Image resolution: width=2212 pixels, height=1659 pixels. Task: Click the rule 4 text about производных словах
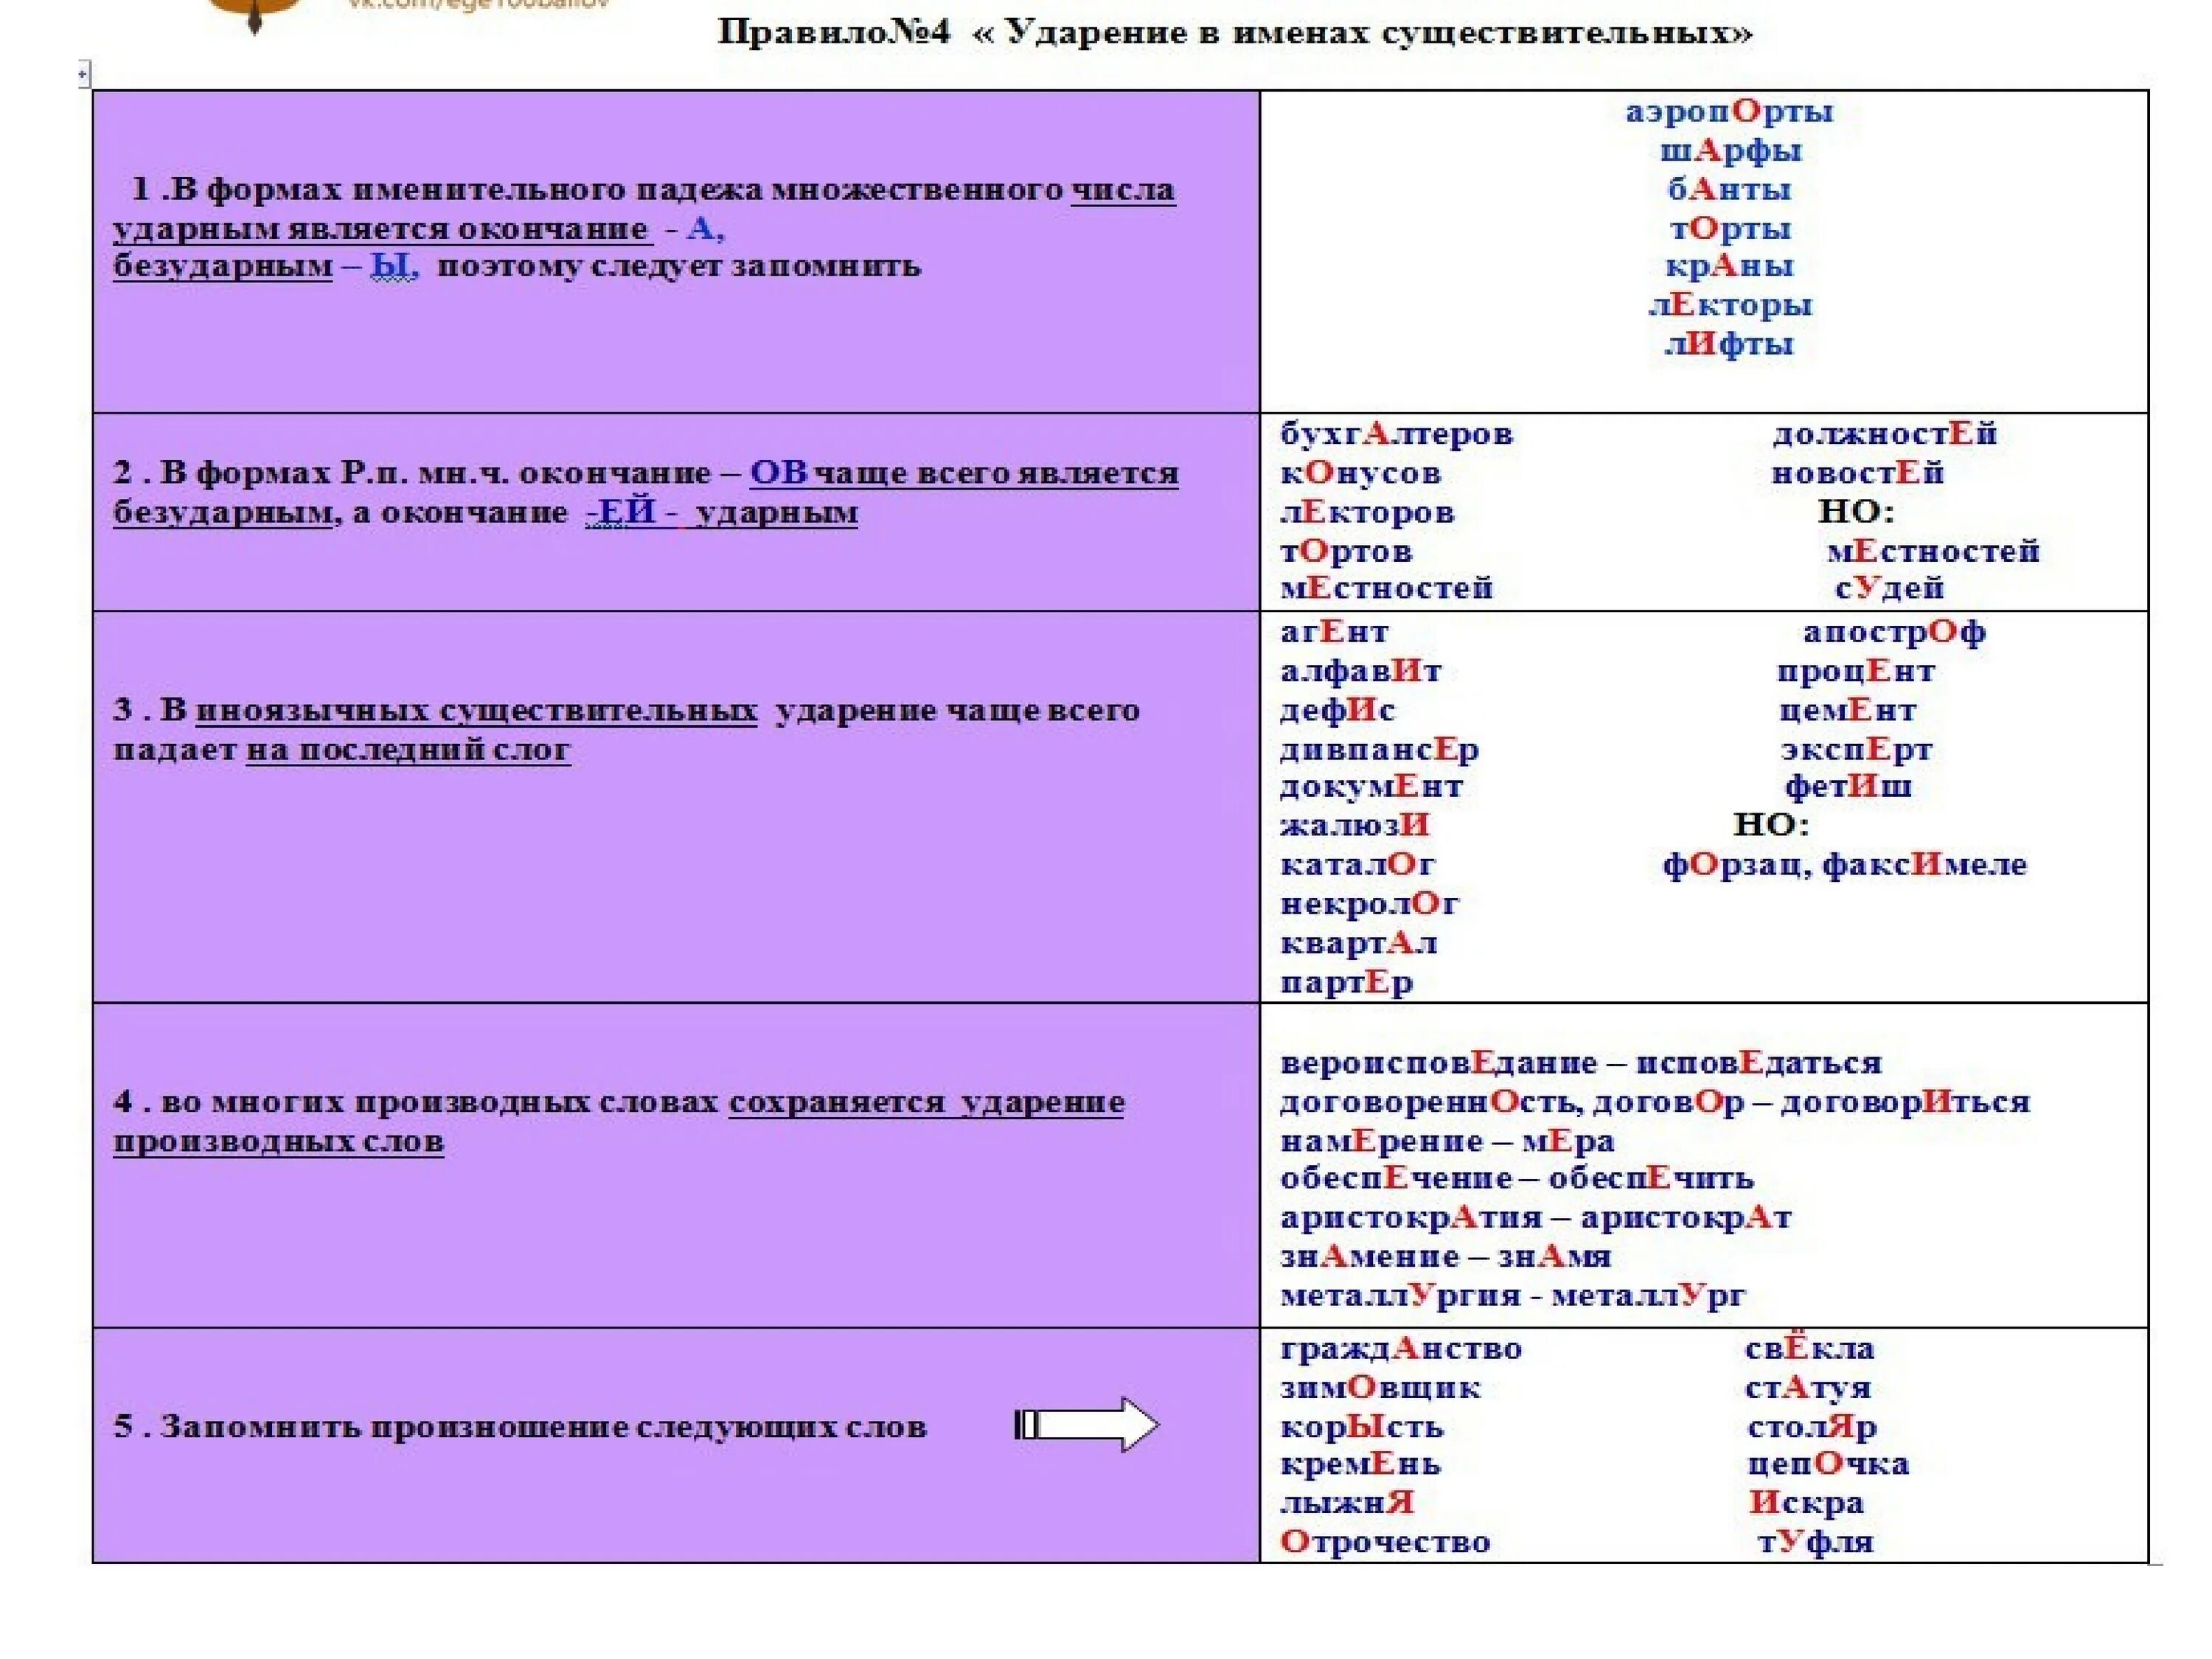619,1121
